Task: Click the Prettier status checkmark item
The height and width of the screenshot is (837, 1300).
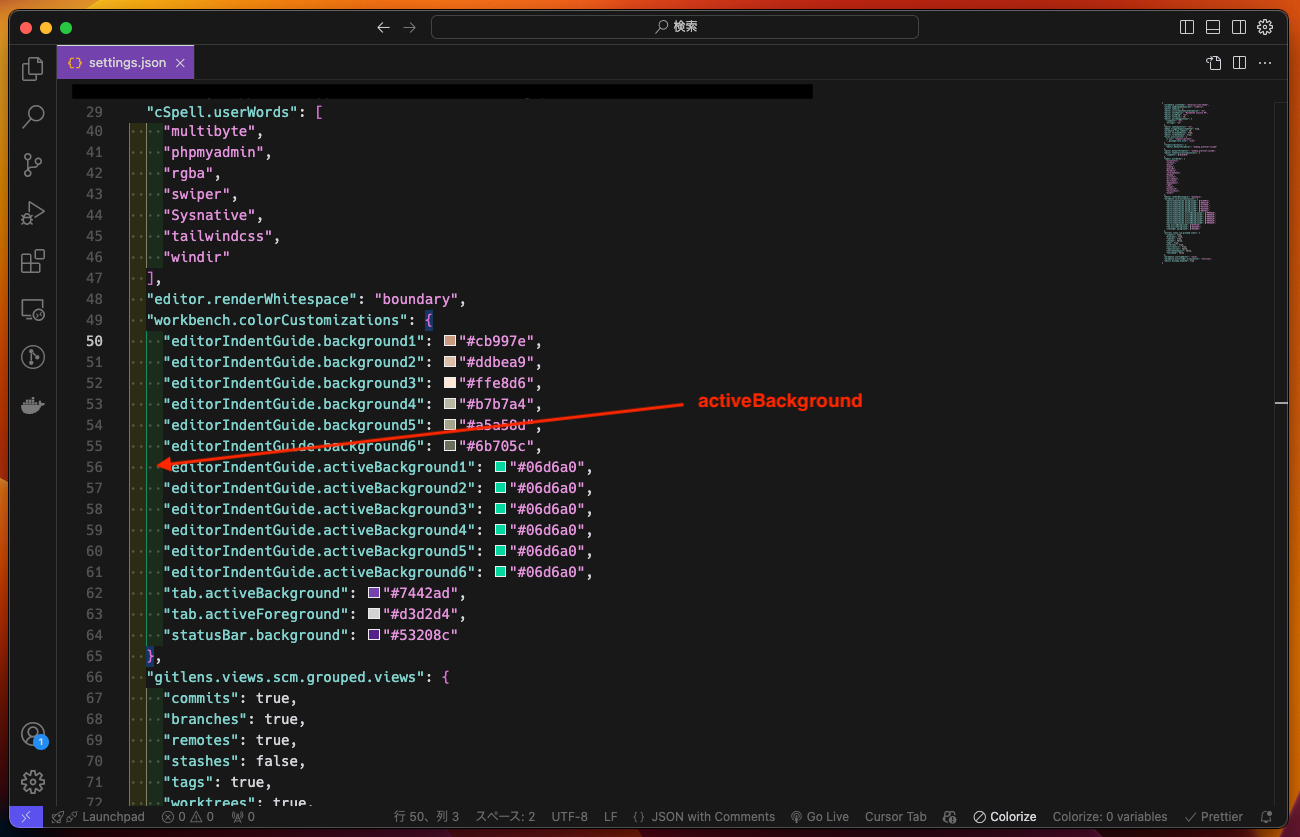Action: [x=1213, y=817]
